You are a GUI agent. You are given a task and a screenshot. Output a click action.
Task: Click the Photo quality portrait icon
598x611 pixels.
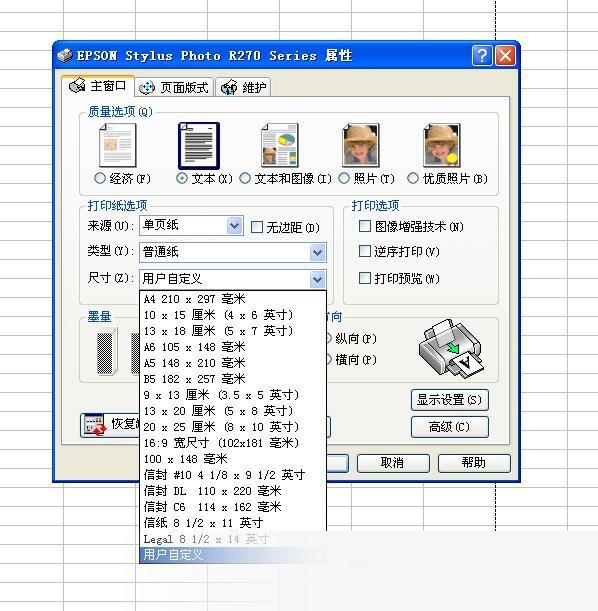click(x=361, y=145)
